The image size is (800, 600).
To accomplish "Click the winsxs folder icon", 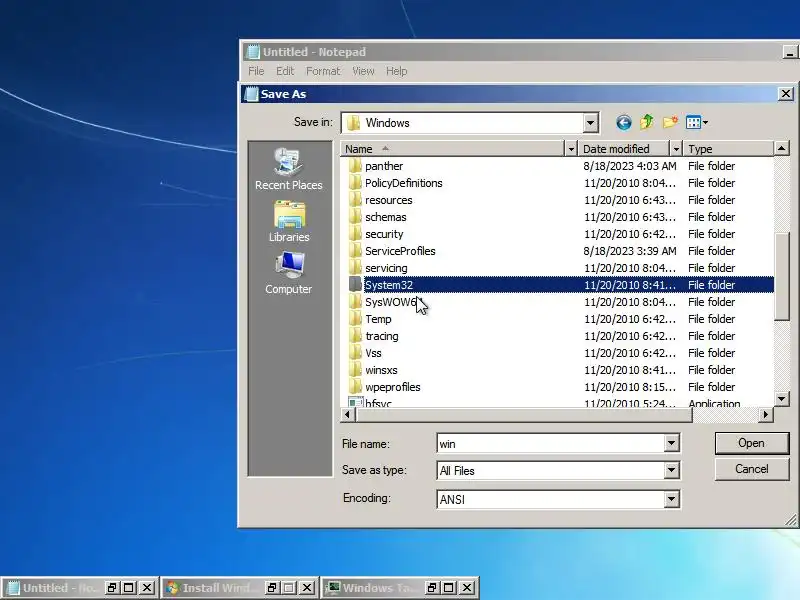I will [355, 370].
